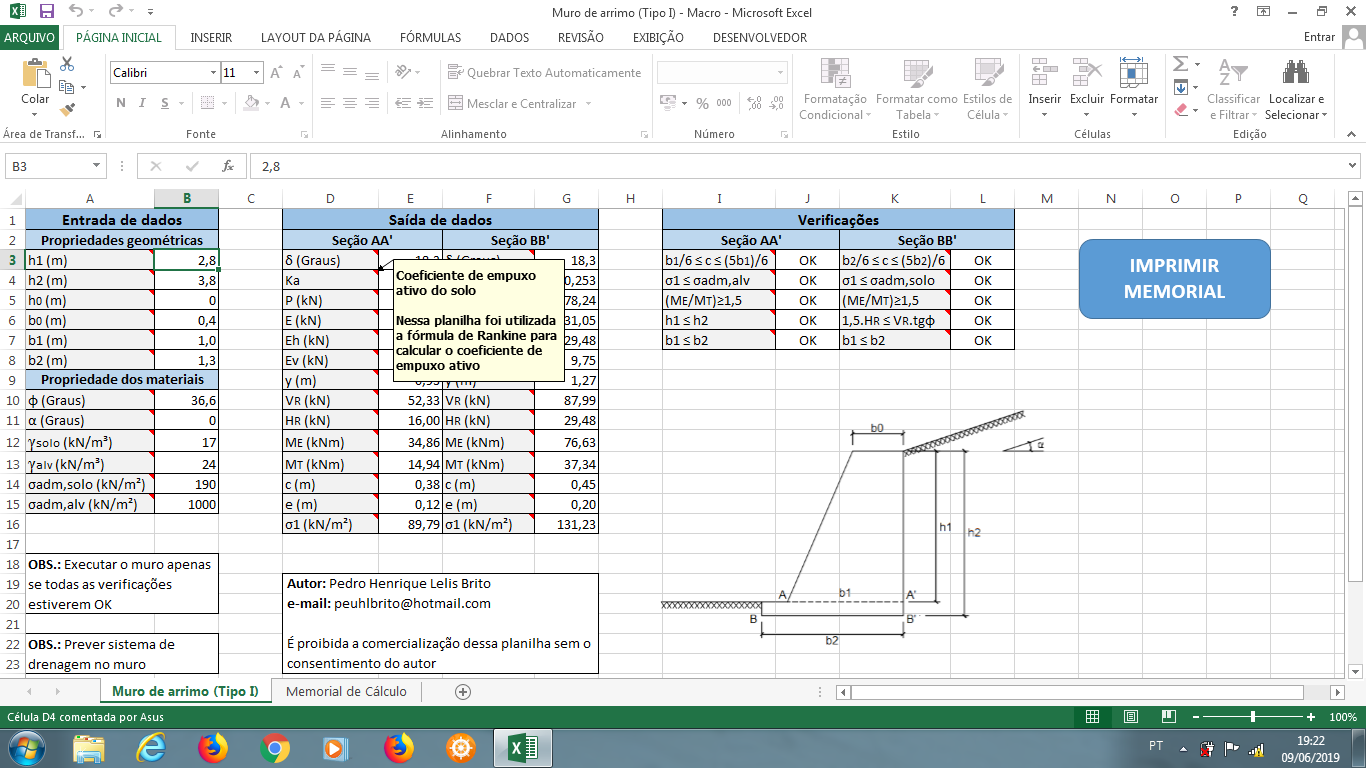Switch to the FÓRMULAS tab
The height and width of the screenshot is (768, 1366).
(x=431, y=38)
